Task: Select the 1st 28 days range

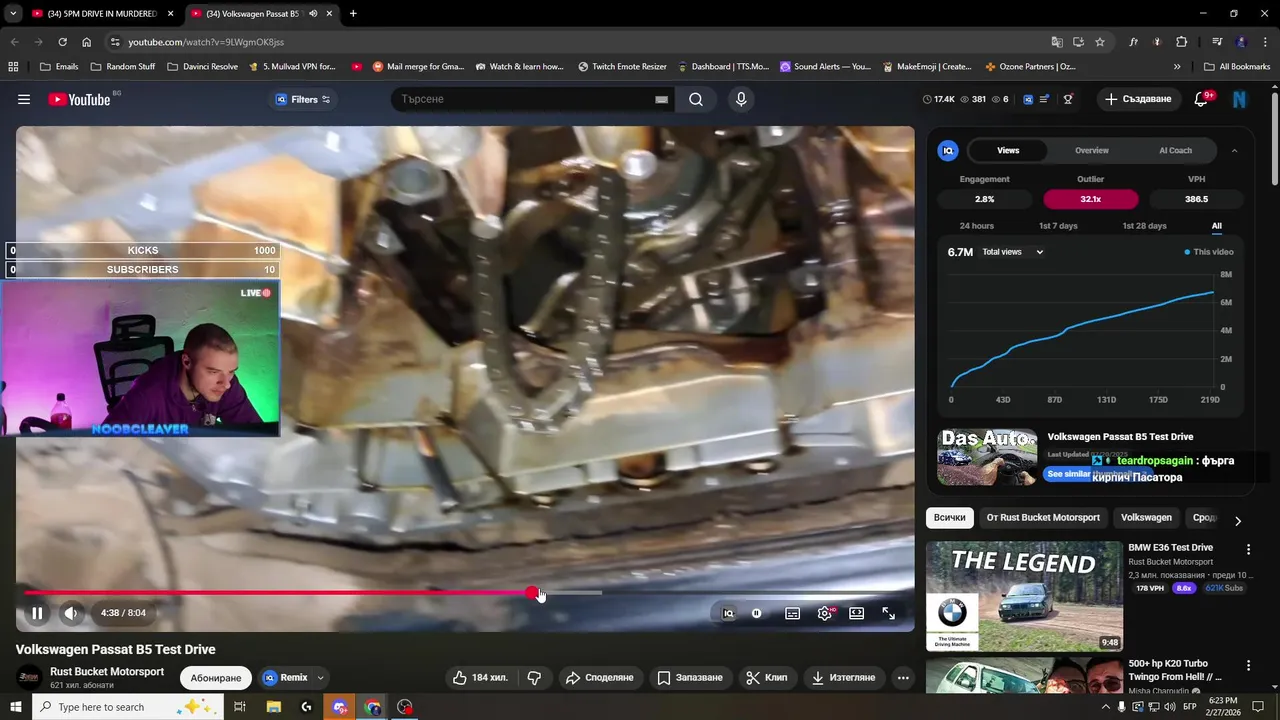Action: tap(1144, 226)
